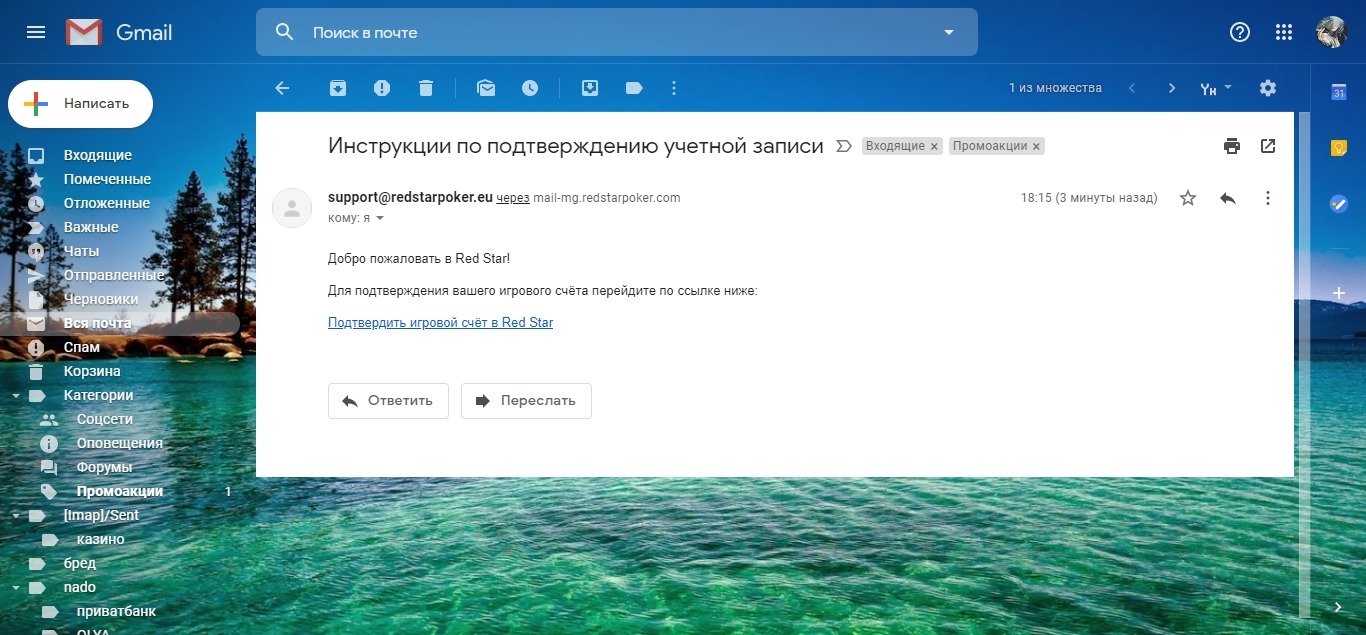Viewport: 1366px width, 635px height.
Task: Click the Ответить button
Action: click(x=388, y=400)
